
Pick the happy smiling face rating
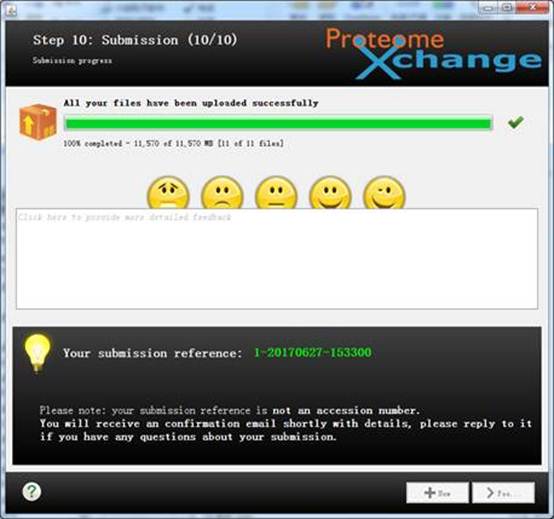coord(330,193)
